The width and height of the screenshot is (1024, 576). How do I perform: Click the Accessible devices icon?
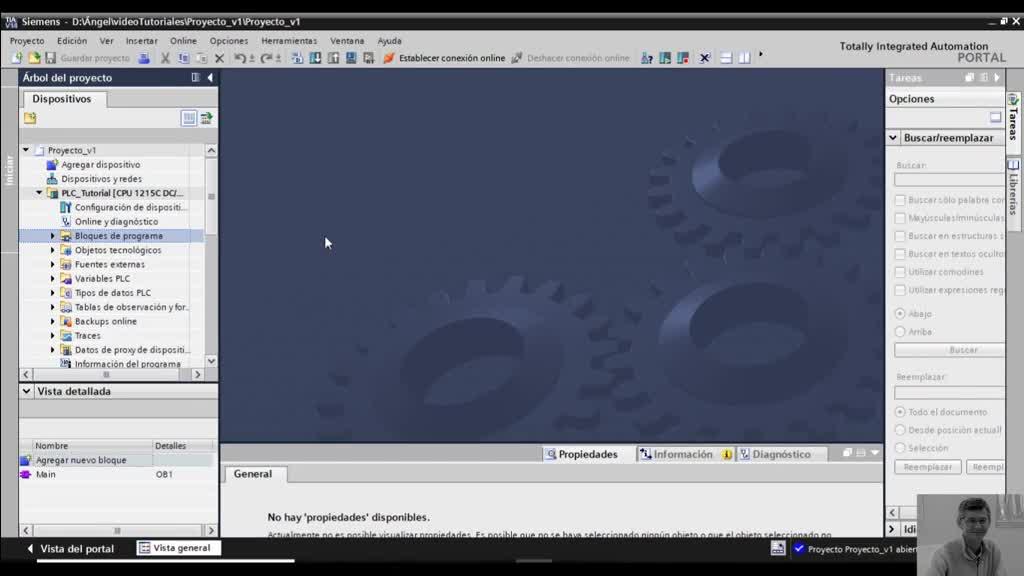pyautogui.click(x=647, y=58)
